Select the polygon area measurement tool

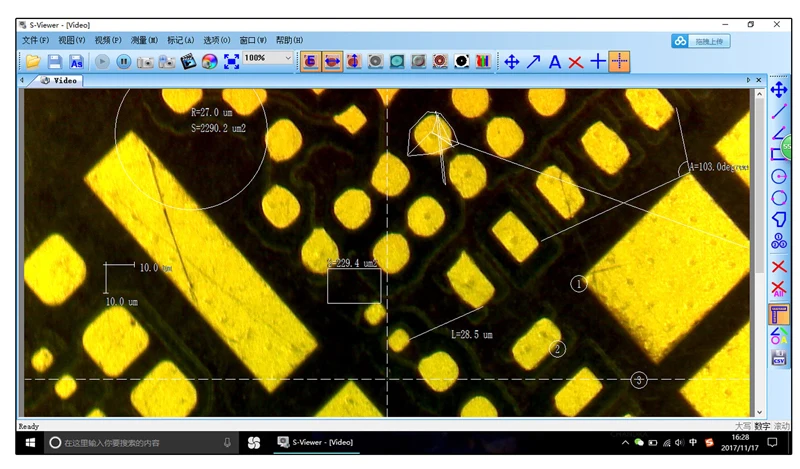point(779,219)
